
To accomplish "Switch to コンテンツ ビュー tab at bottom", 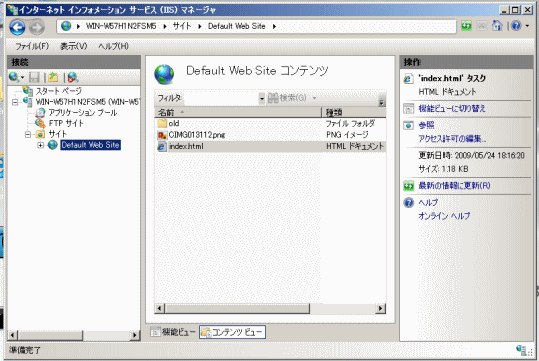I will [232, 332].
